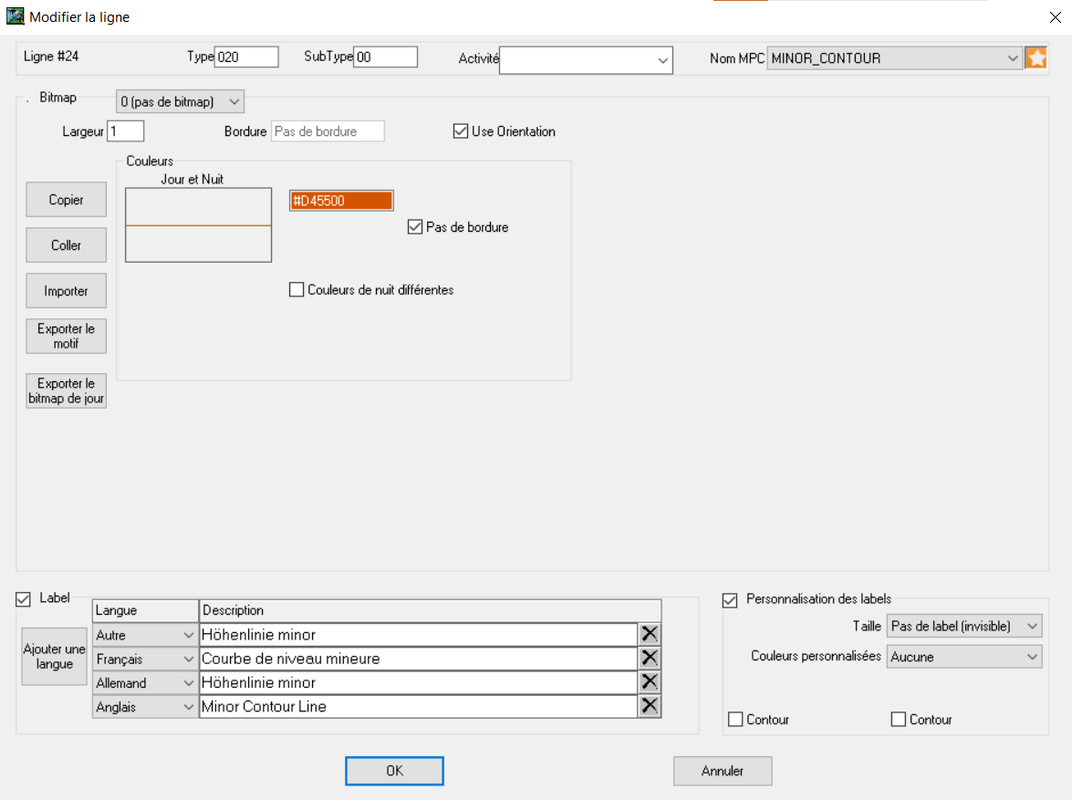This screenshot has height=800, width=1072.
Task: Open the Activité dropdown
Action: pyautogui.click(x=586, y=60)
